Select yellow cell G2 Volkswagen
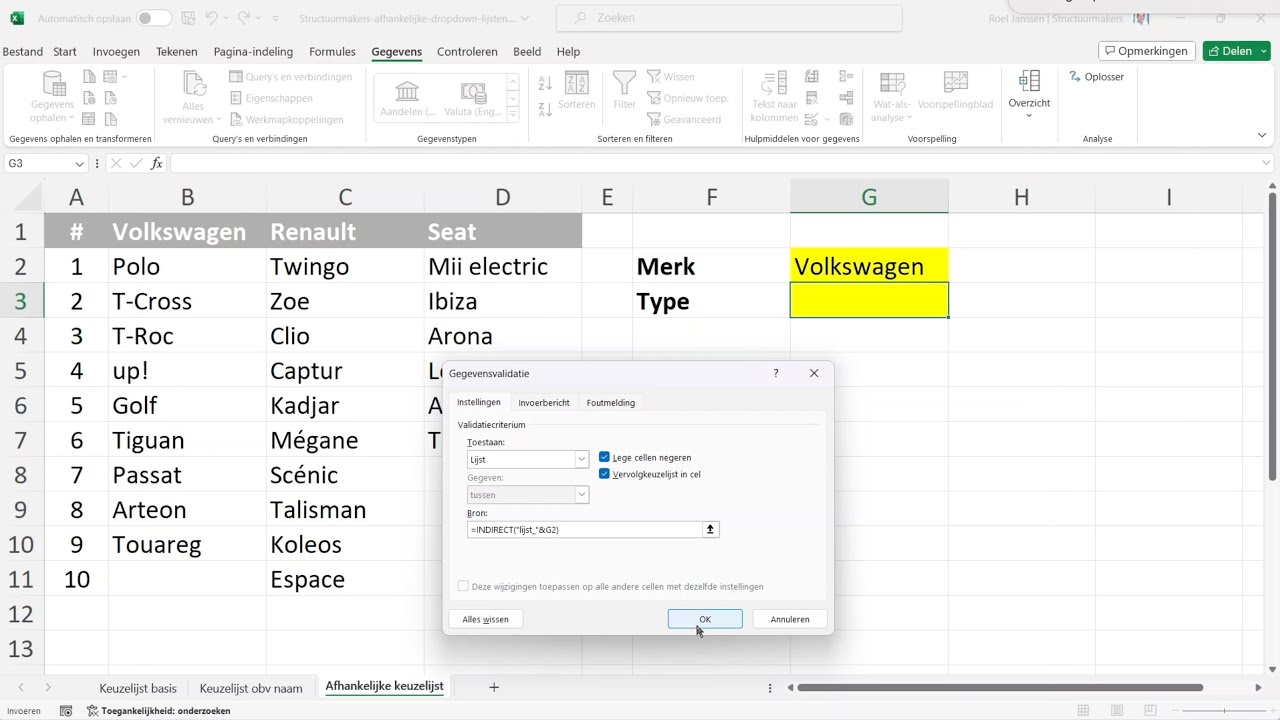Screen dimensions: 1280x720 pos(869,266)
